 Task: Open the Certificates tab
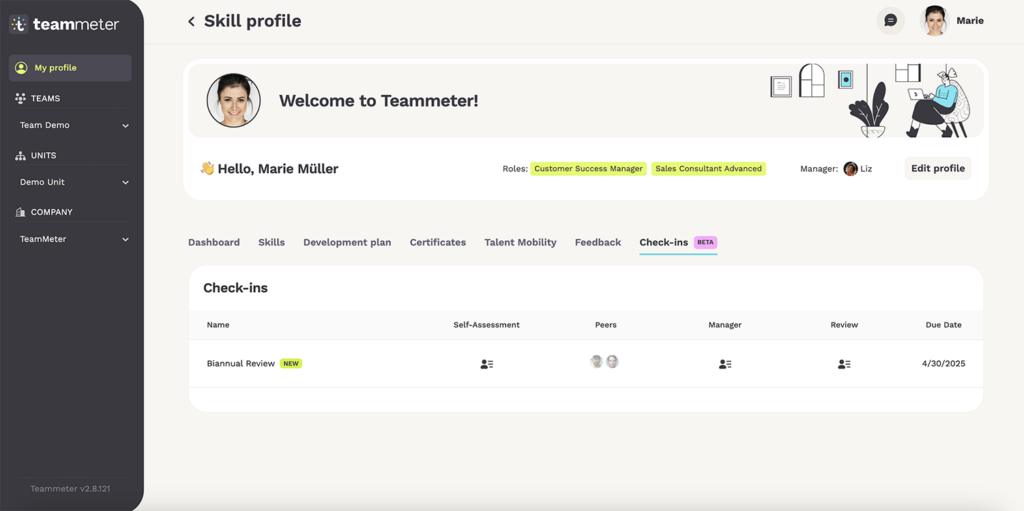(x=438, y=242)
